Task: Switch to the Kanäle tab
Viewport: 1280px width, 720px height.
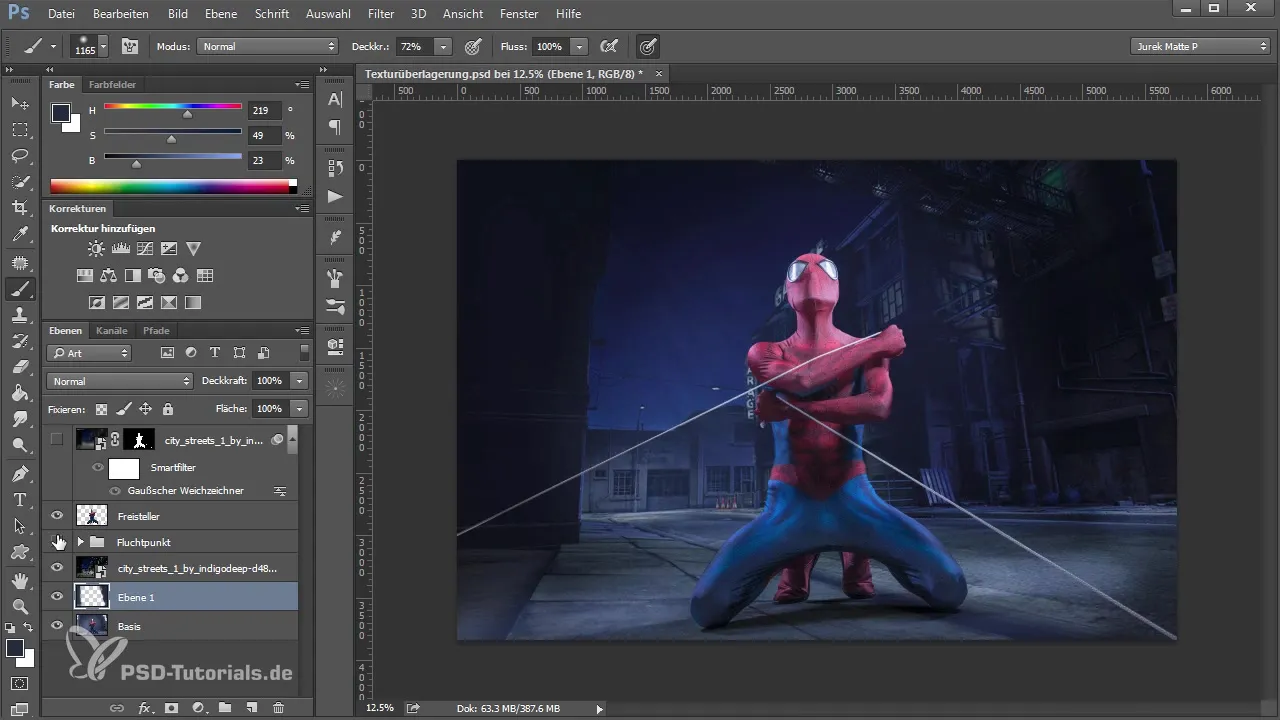Action: 112,330
